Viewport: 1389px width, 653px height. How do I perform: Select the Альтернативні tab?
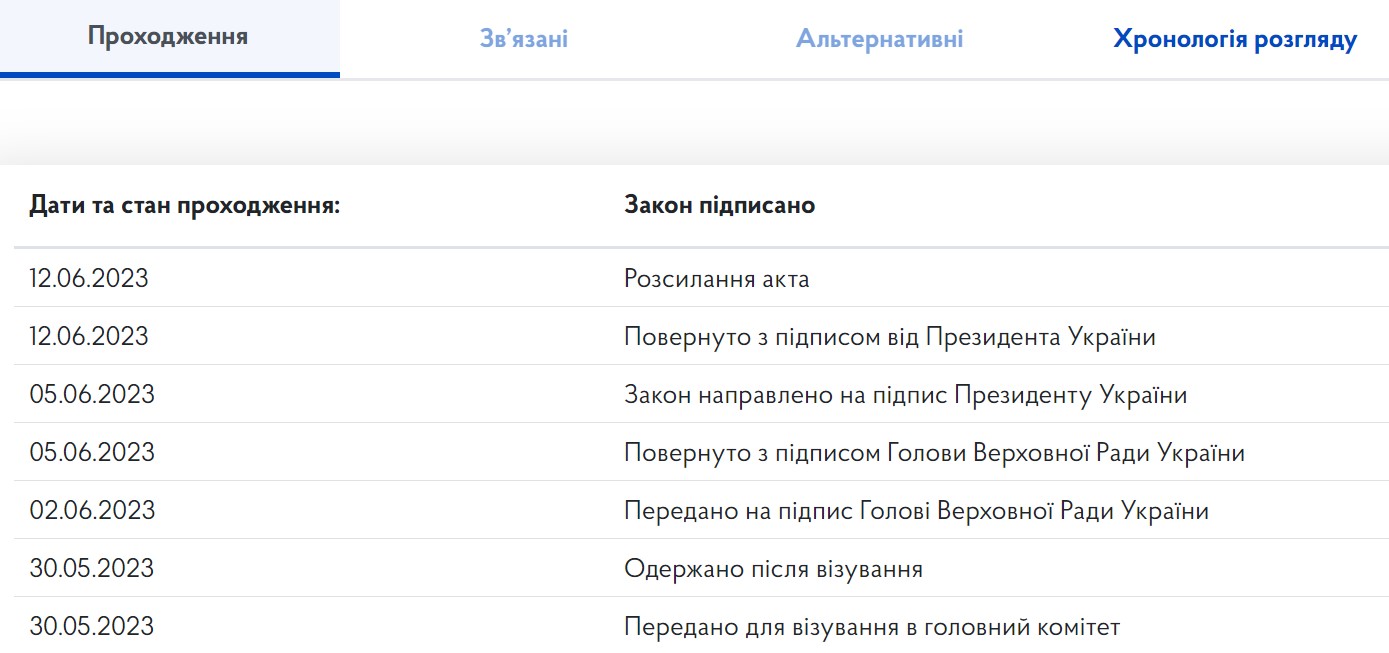(x=879, y=40)
